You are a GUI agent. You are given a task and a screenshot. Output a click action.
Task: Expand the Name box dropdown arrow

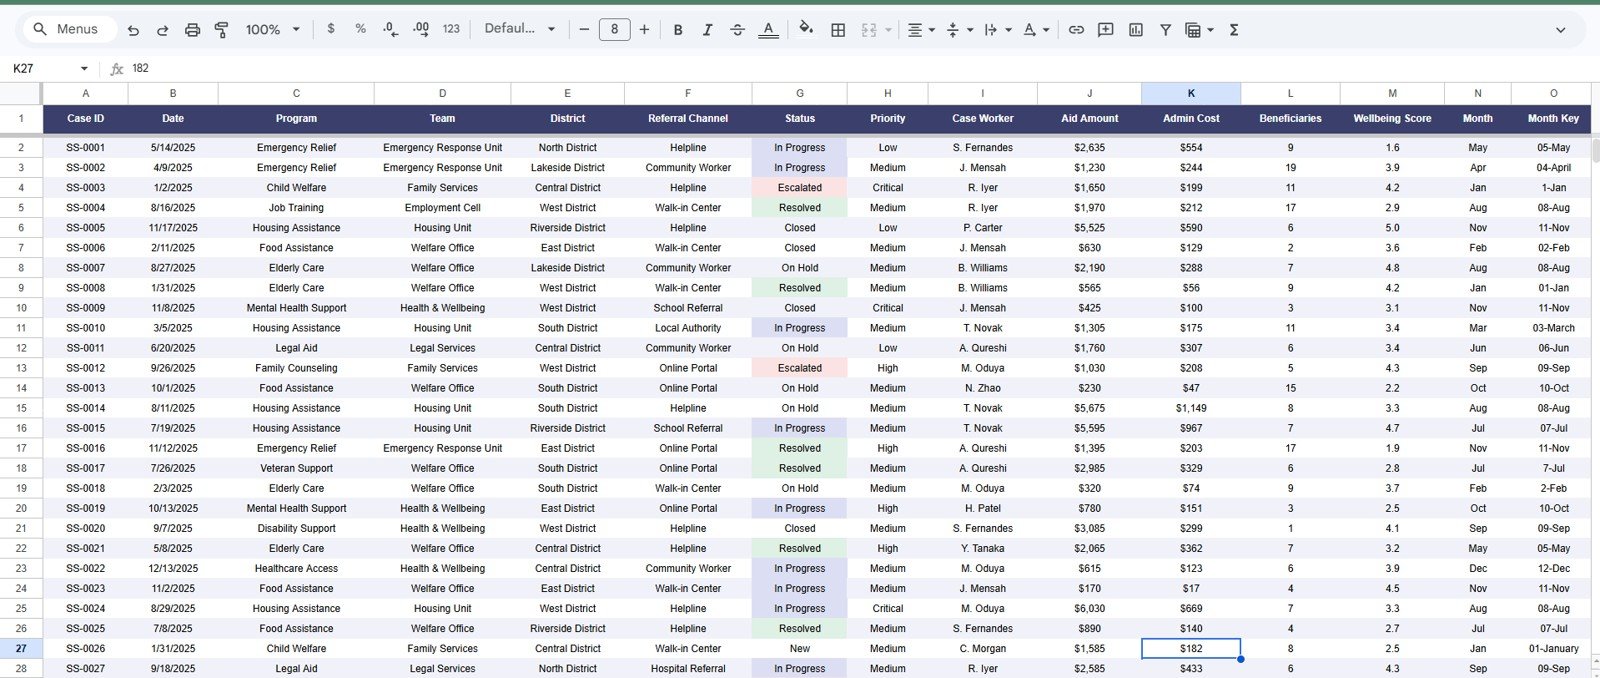coord(84,69)
